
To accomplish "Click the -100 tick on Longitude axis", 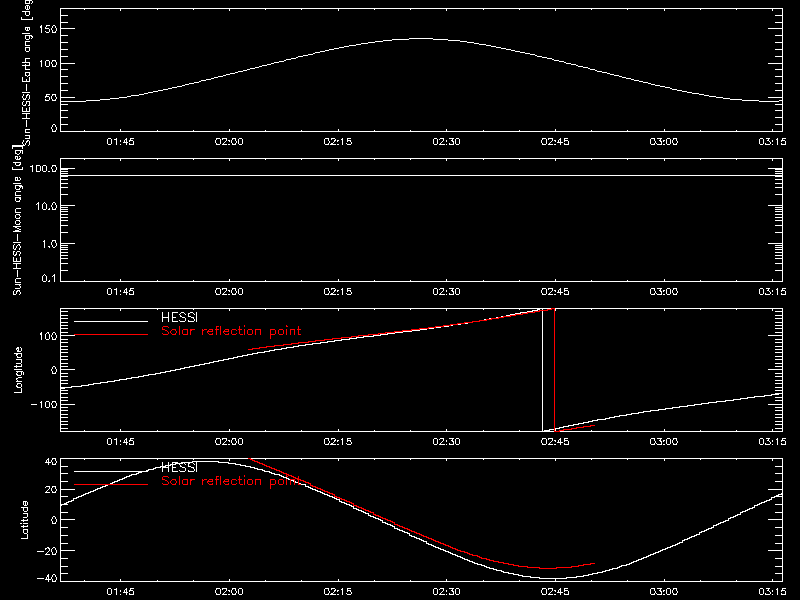I will click(x=44, y=404).
